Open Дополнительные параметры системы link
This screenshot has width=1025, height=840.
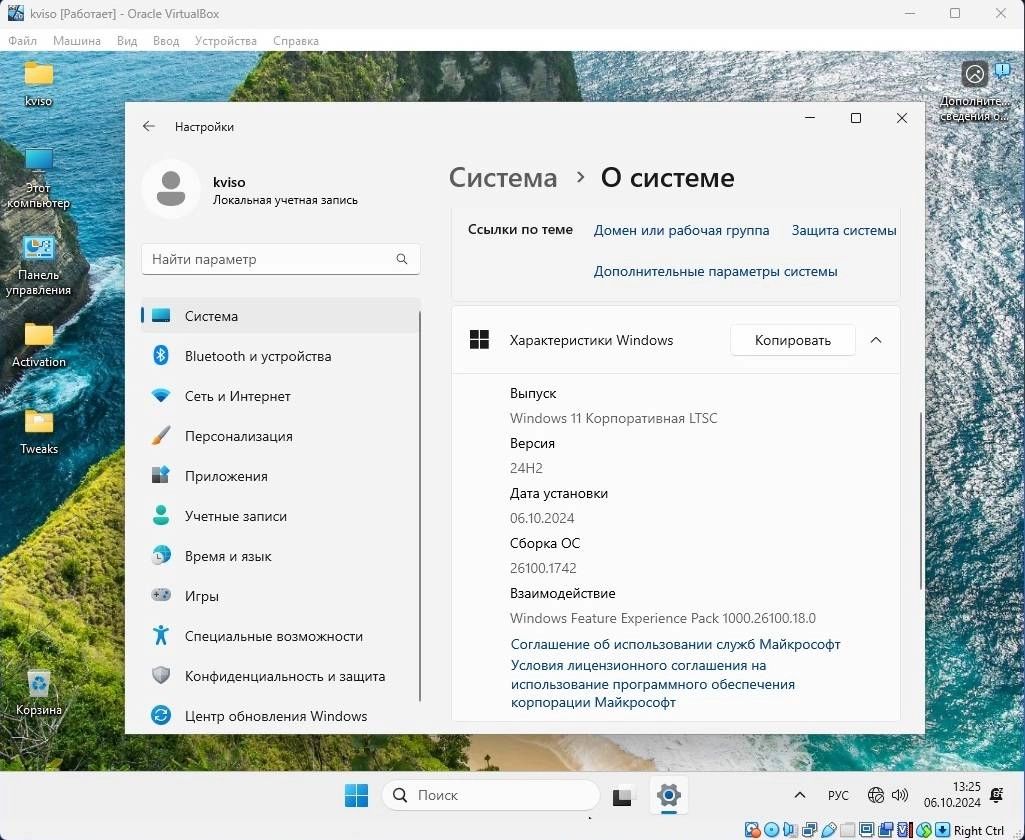715,271
